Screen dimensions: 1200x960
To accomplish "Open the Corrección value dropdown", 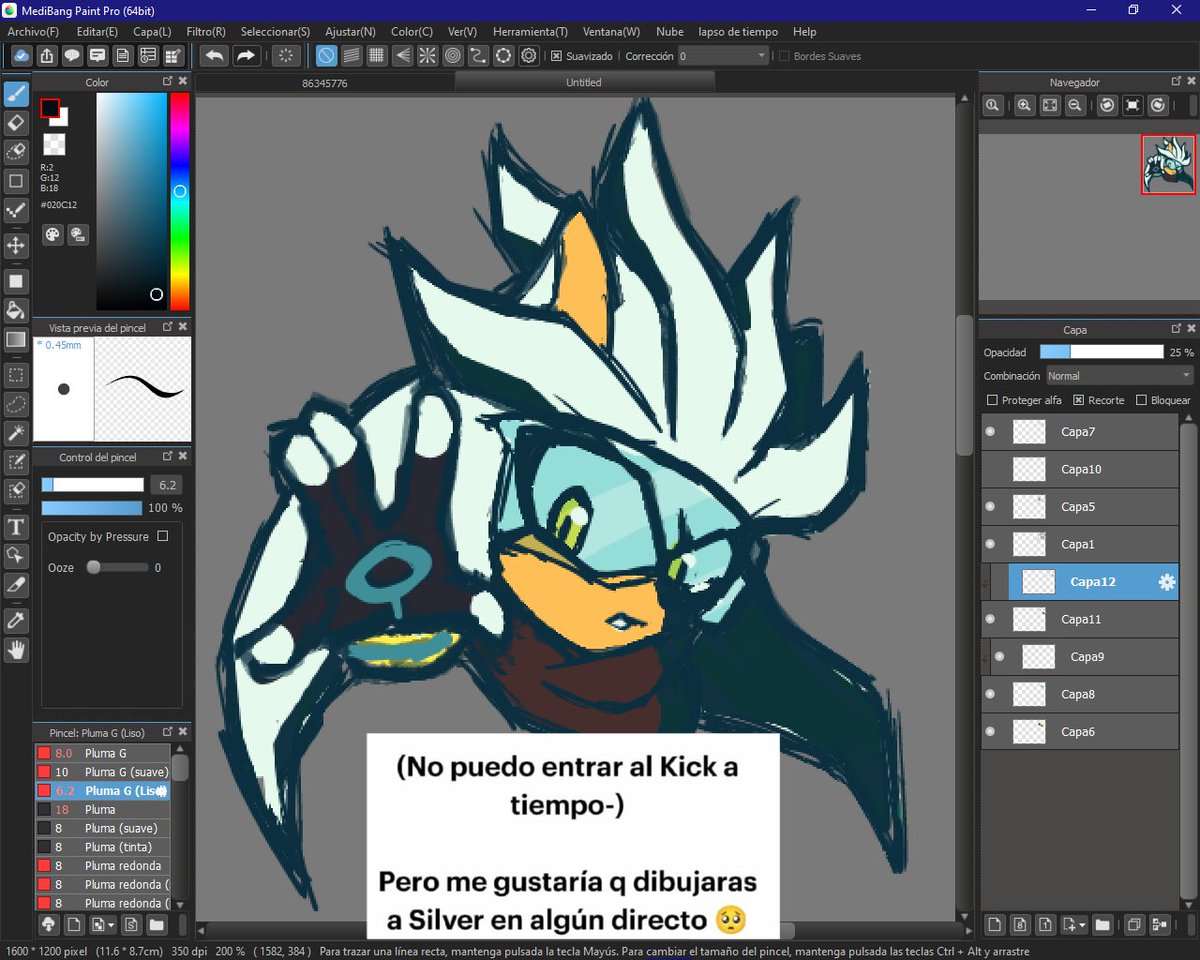I will point(723,56).
